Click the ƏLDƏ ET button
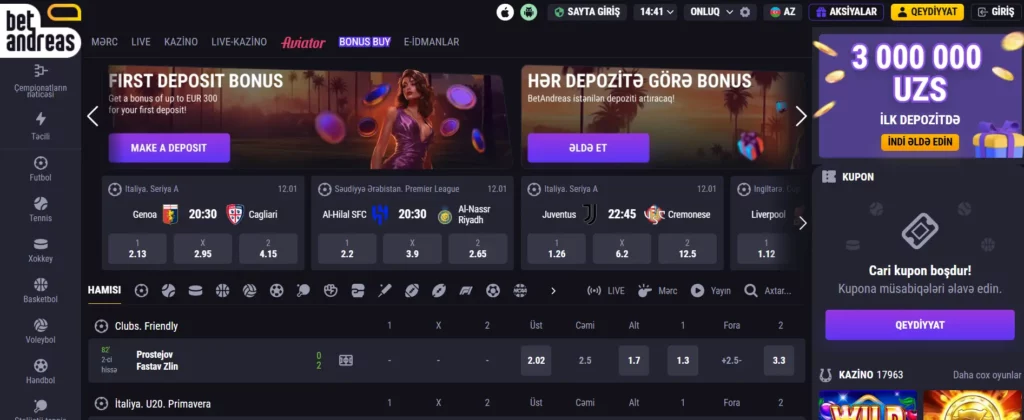1024x420 pixels. click(x=588, y=148)
